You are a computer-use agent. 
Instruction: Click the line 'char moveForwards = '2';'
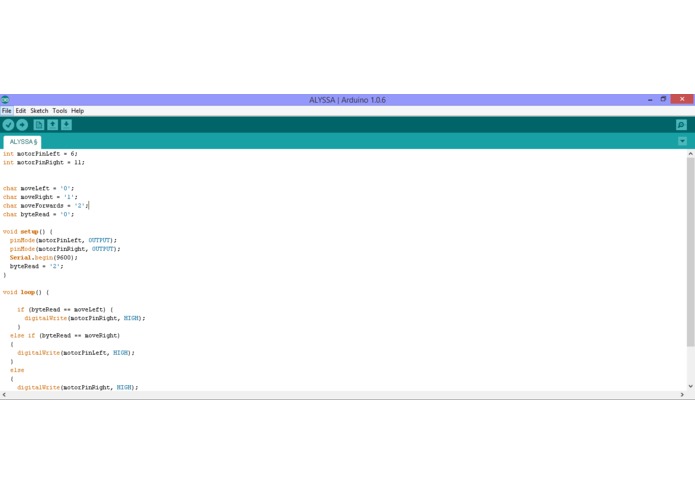(45, 206)
